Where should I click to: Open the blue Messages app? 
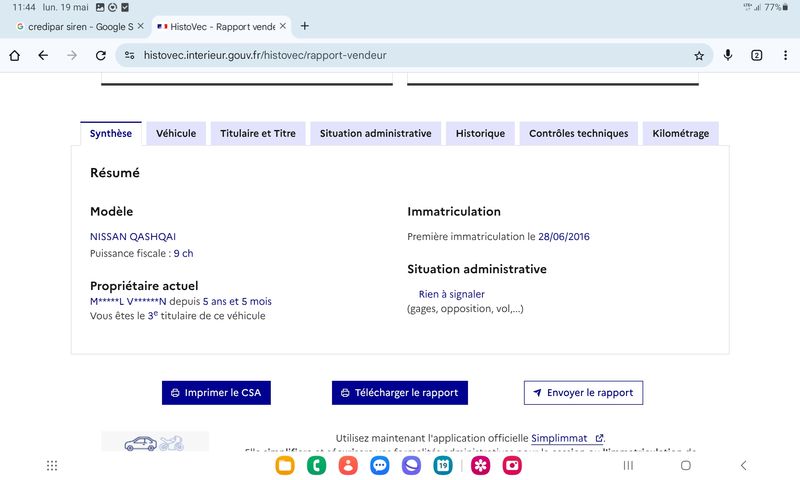coord(380,465)
